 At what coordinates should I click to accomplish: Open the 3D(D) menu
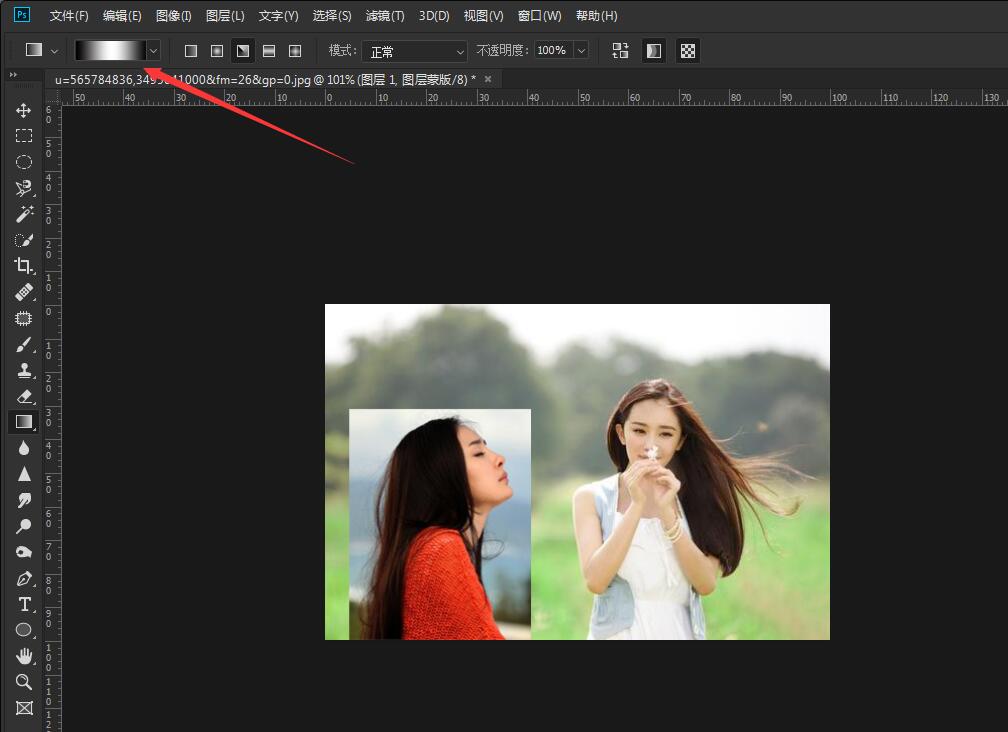(x=434, y=15)
